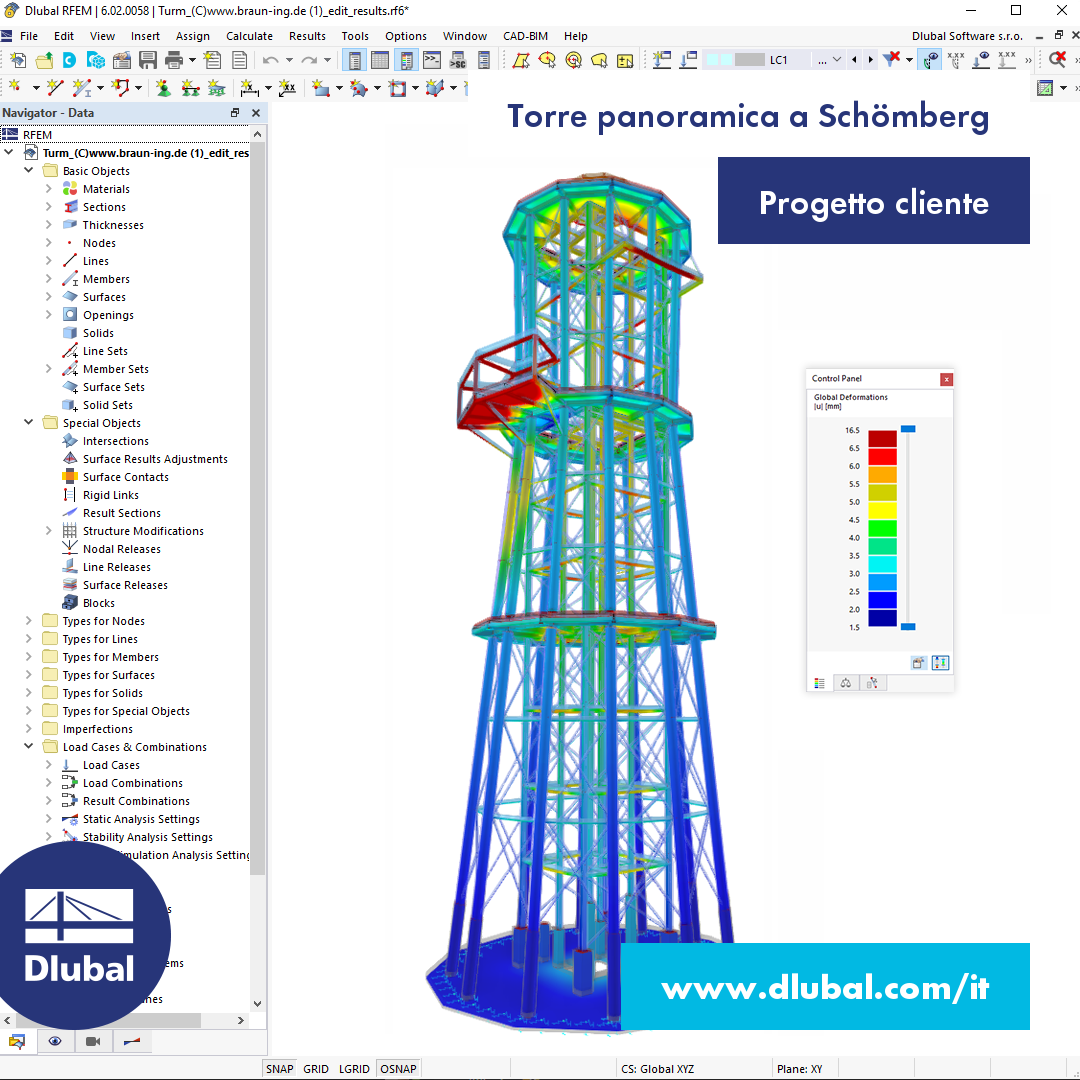Toggle LGRID in the status bar
Viewport: 1080px width, 1080px height.
[354, 1068]
